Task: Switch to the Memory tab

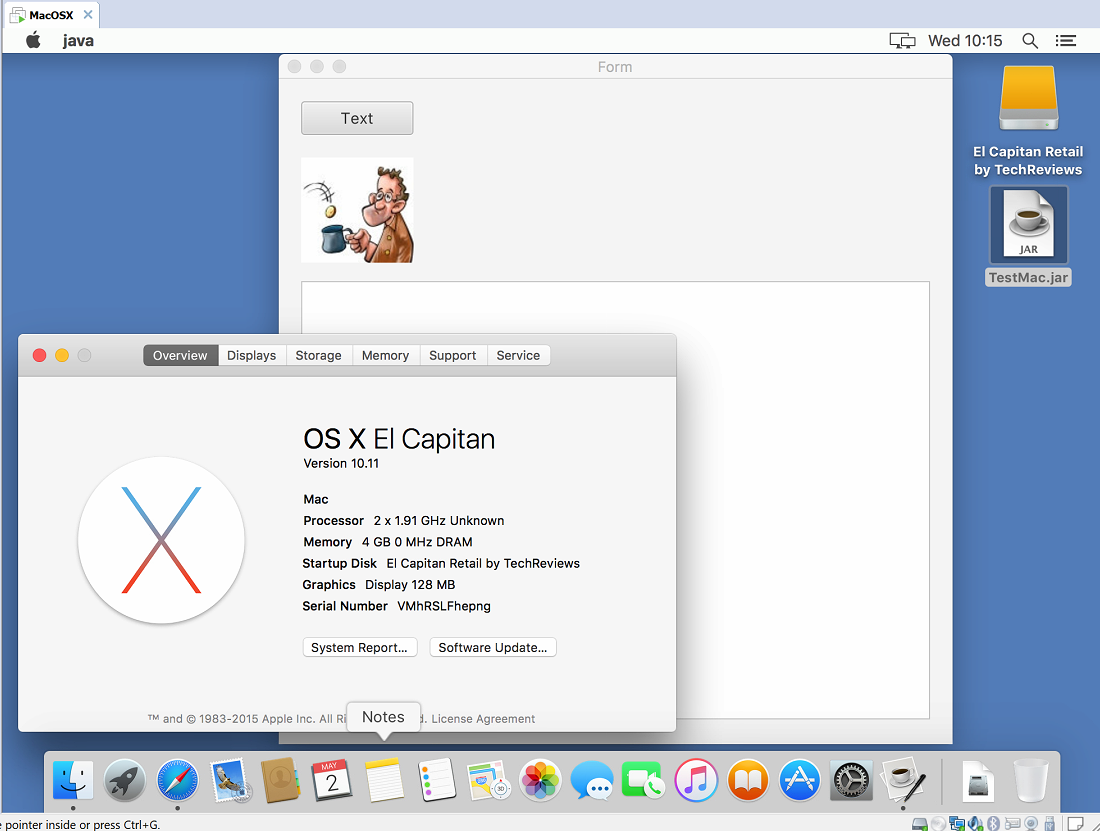Action: point(385,356)
